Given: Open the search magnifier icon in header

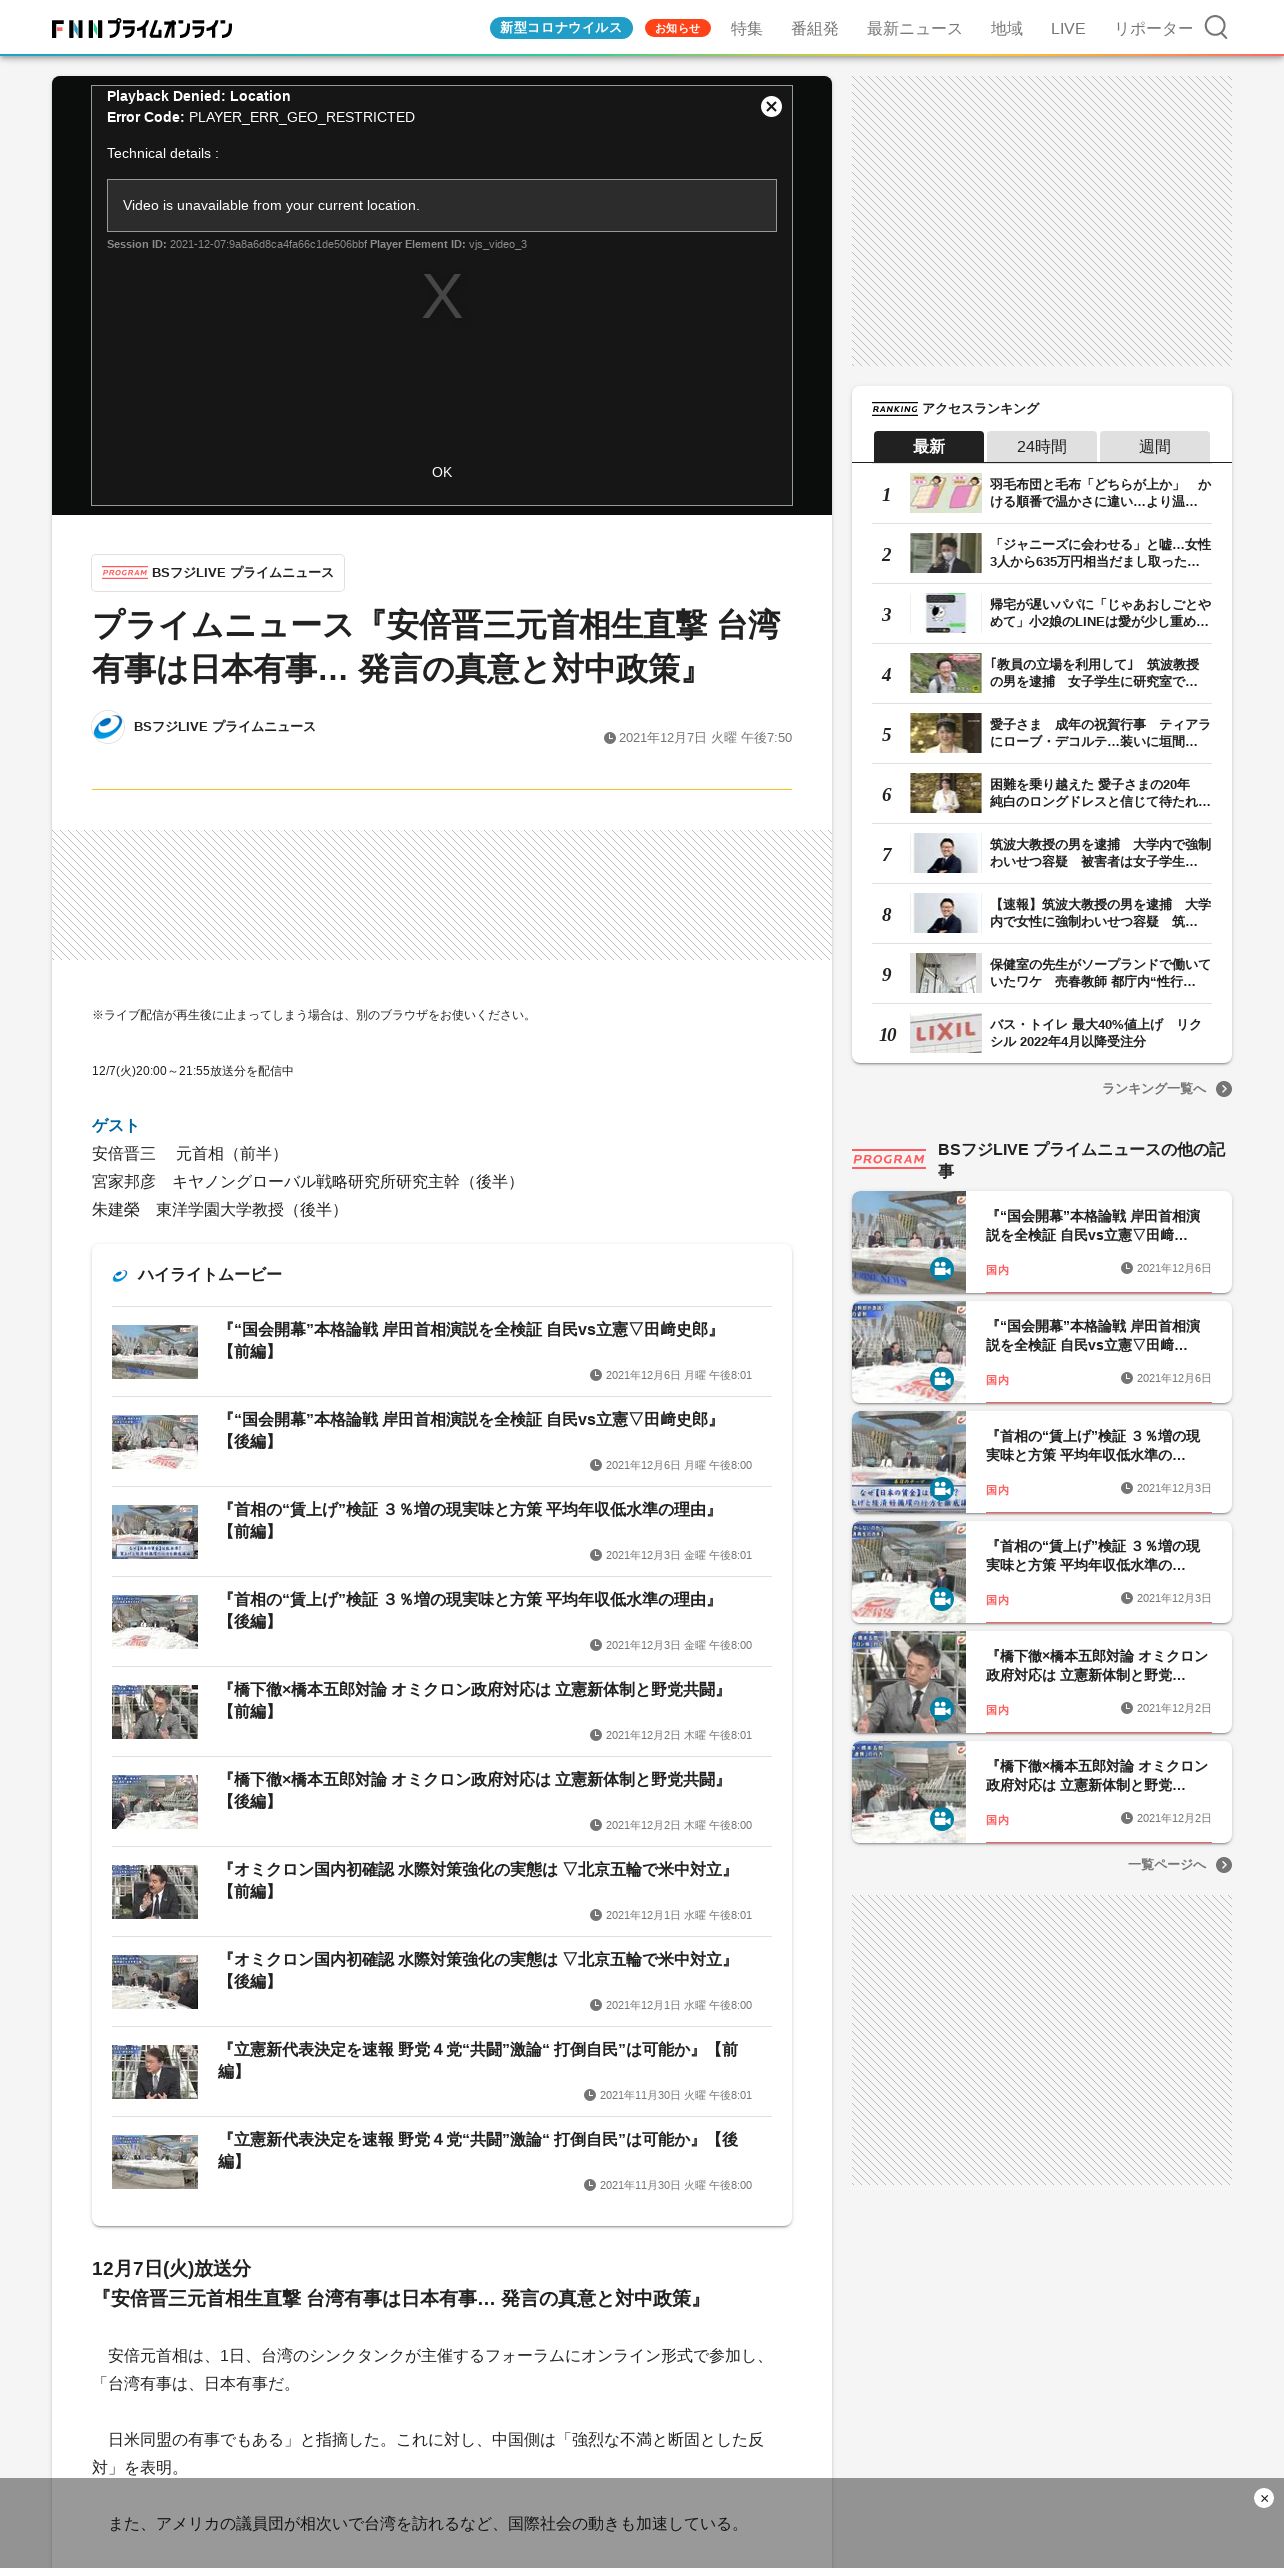Looking at the screenshot, I should click(x=1215, y=27).
